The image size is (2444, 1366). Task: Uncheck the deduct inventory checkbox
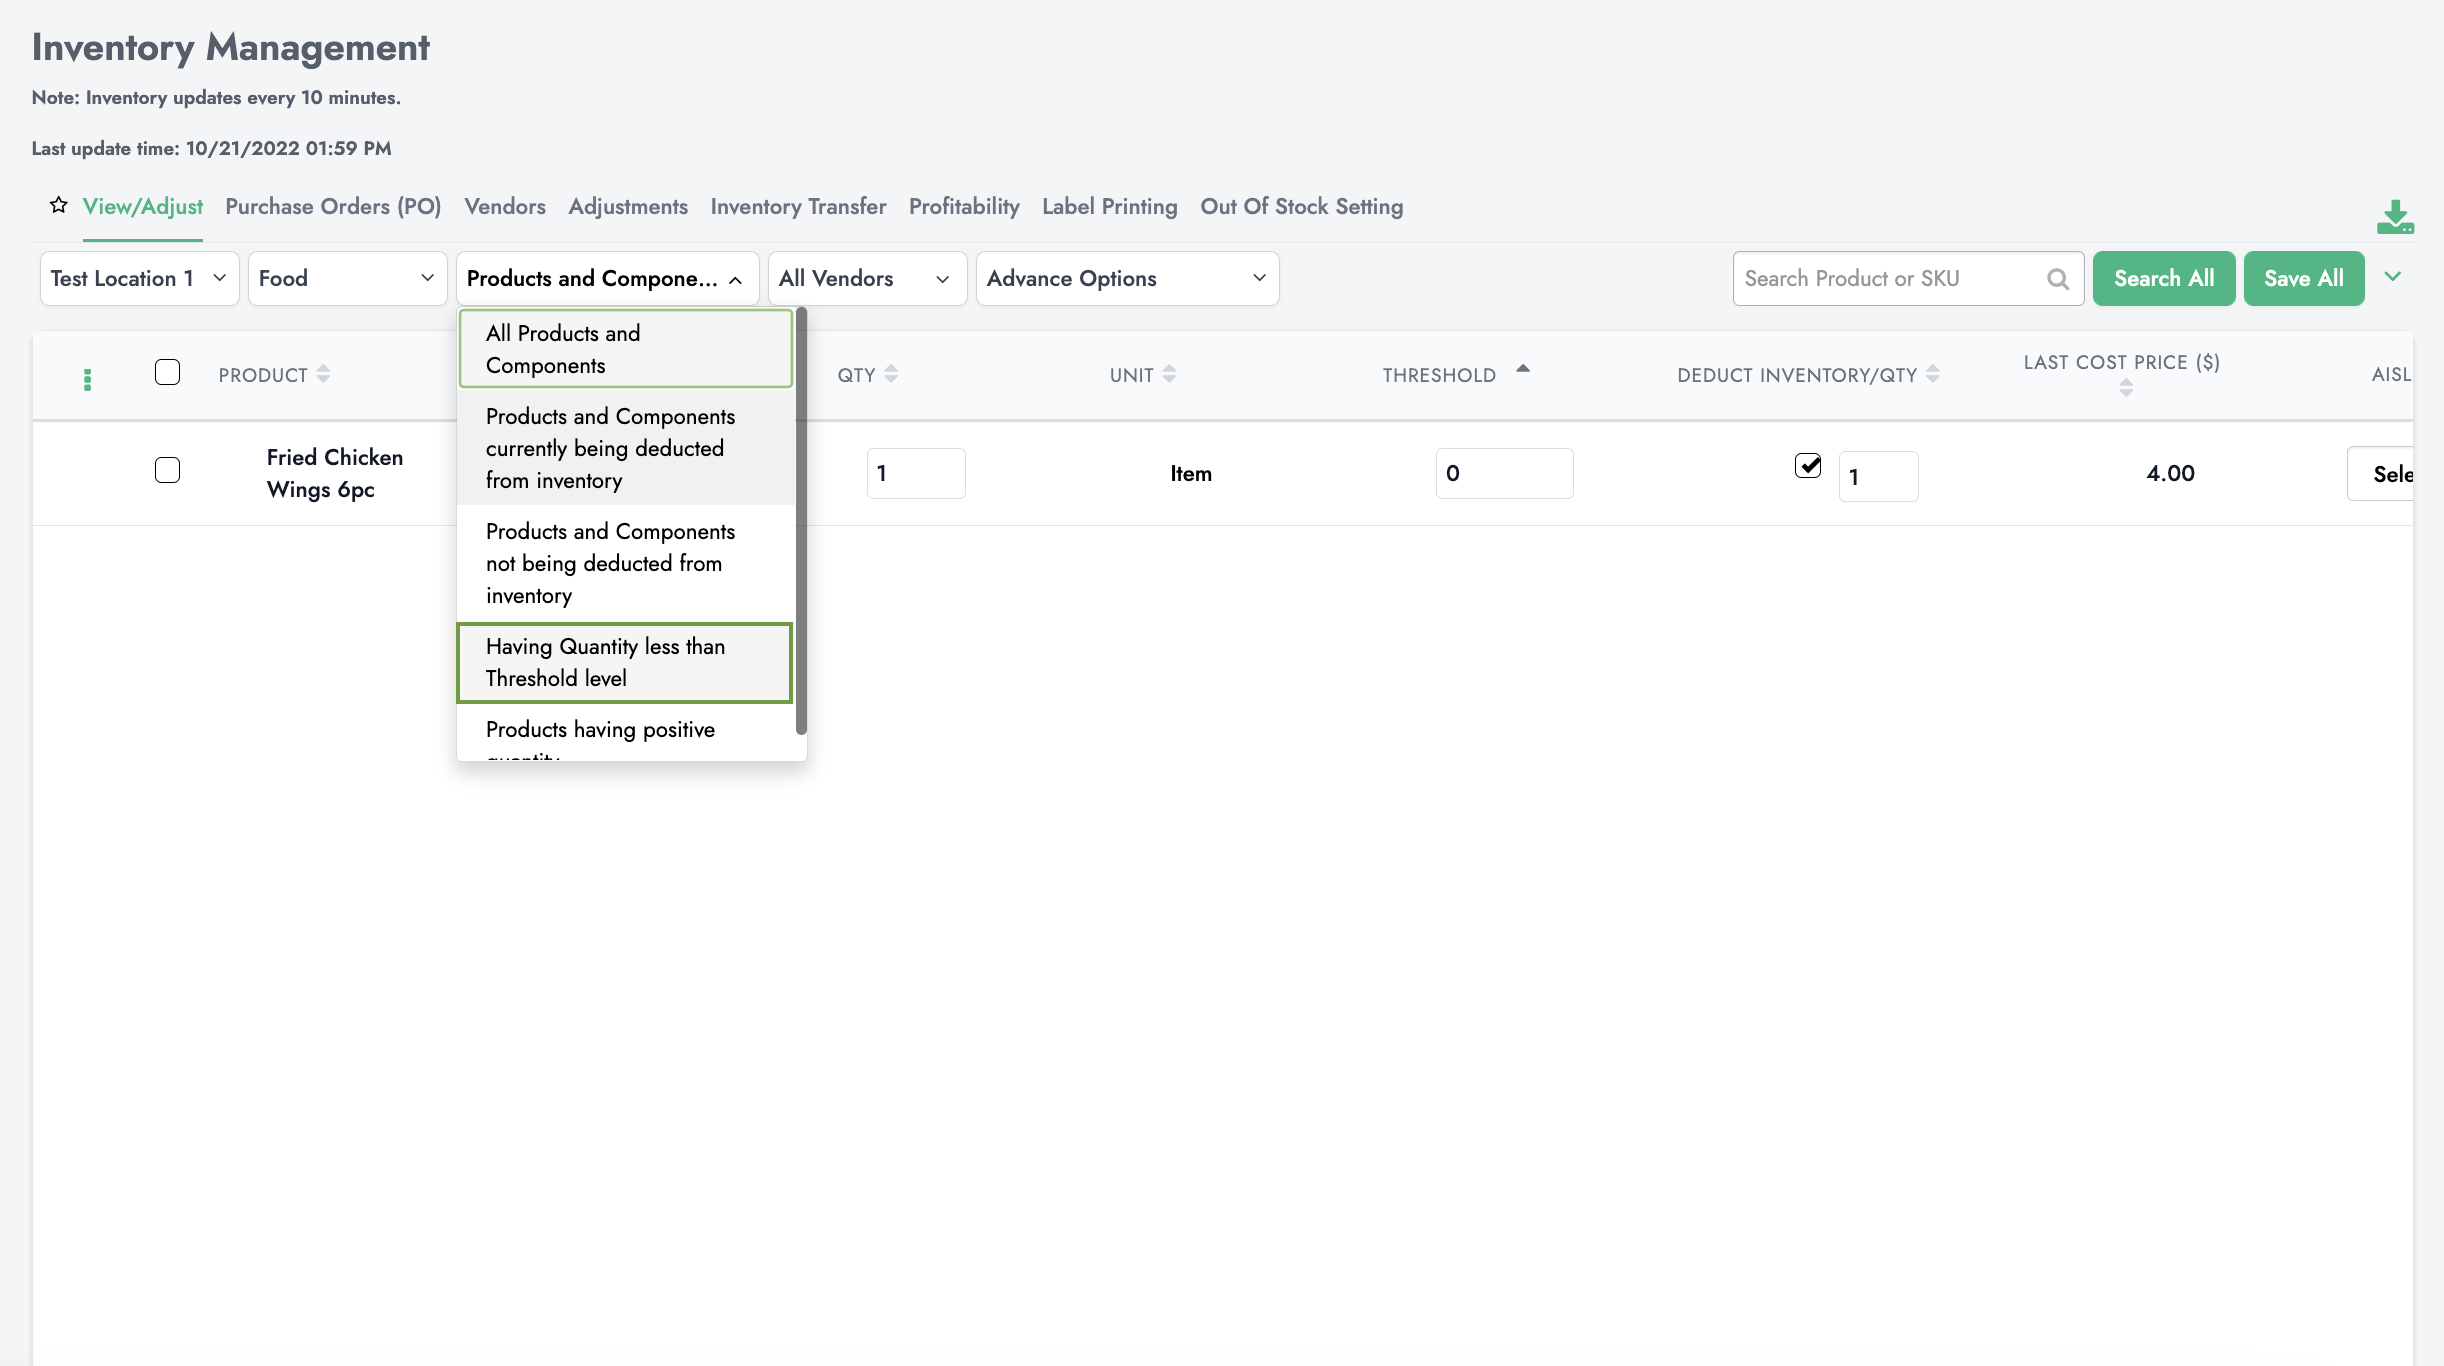point(1808,466)
